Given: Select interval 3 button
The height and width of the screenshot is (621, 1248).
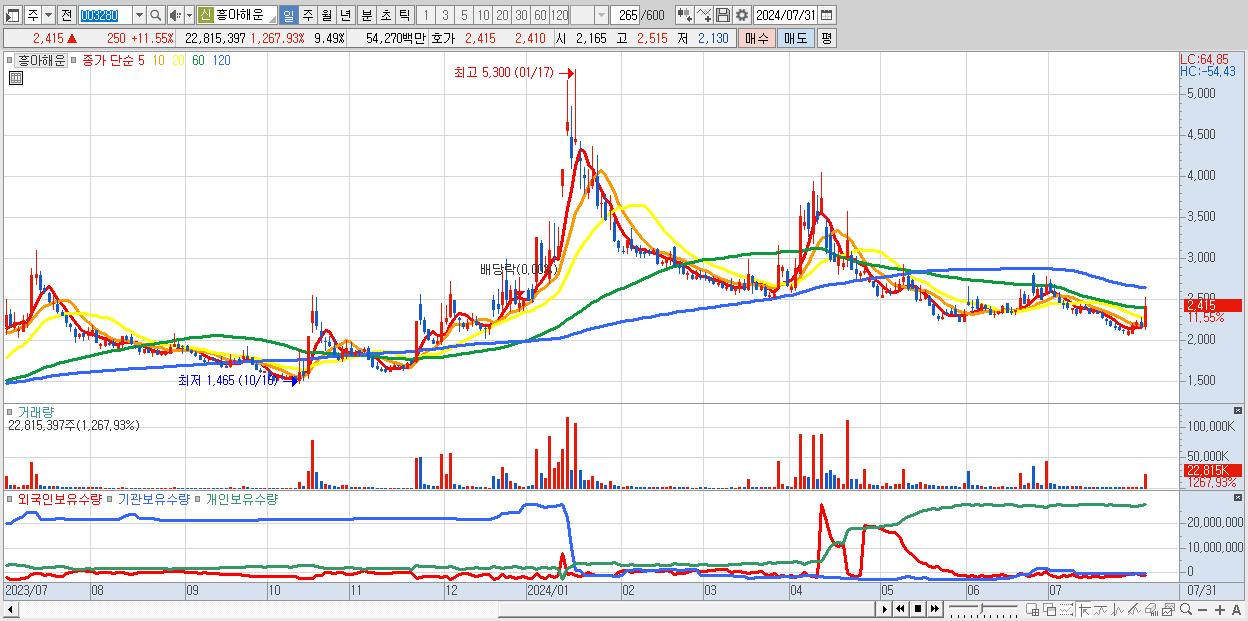Looking at the screenshot, I should (445, 15).
